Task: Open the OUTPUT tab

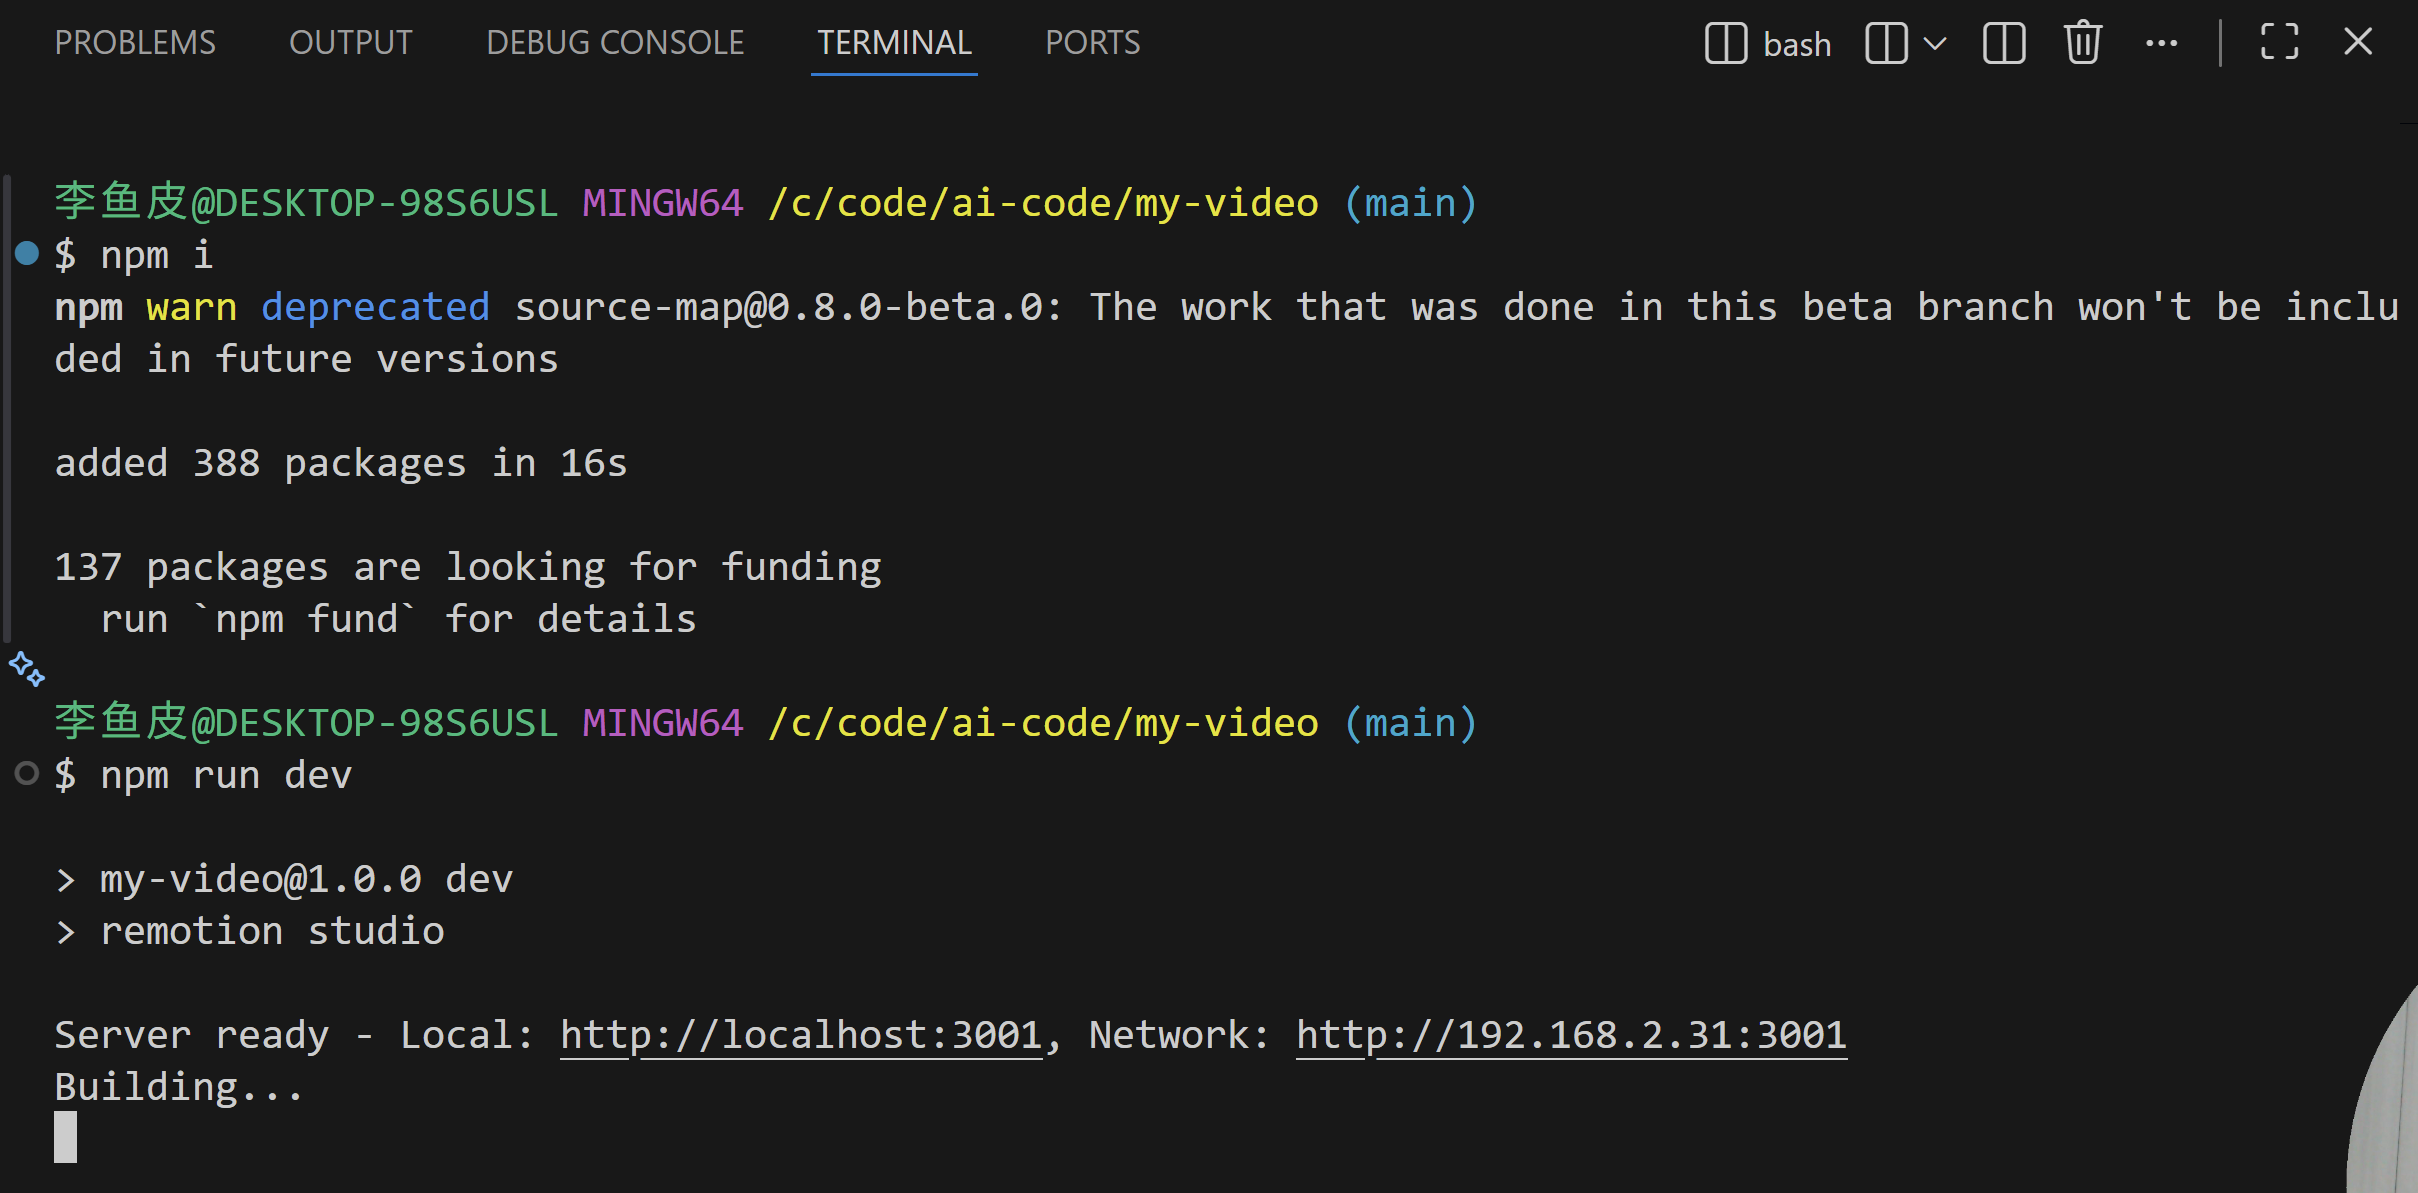Action: click(x=350, y=42)
